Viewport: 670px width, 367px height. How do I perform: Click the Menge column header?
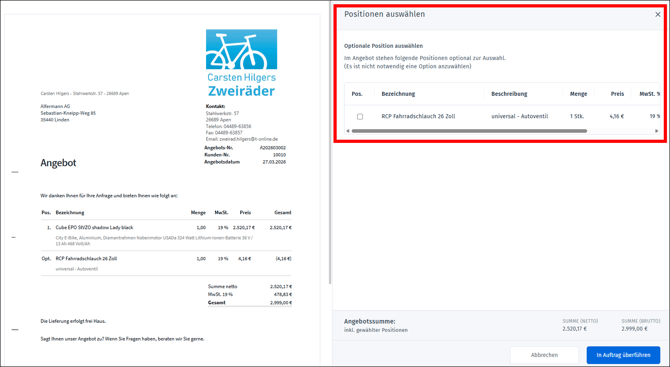click(x=578, y=94)
